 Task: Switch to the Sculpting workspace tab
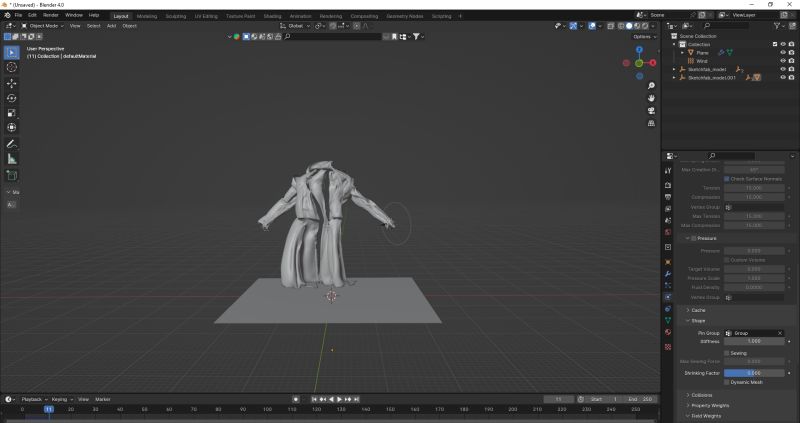tap(176, 16)
